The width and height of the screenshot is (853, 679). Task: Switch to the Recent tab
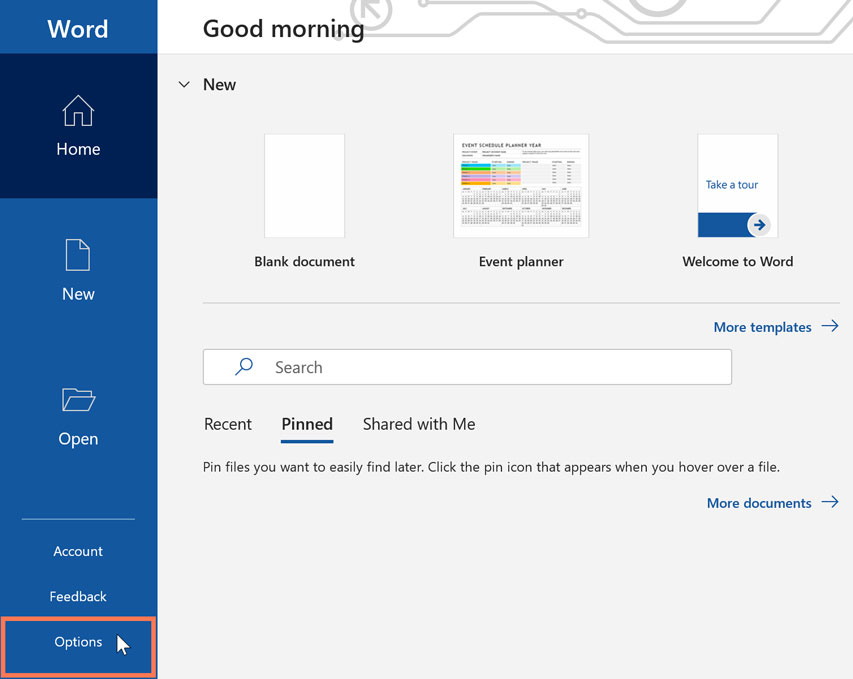(x=228, y=424)
